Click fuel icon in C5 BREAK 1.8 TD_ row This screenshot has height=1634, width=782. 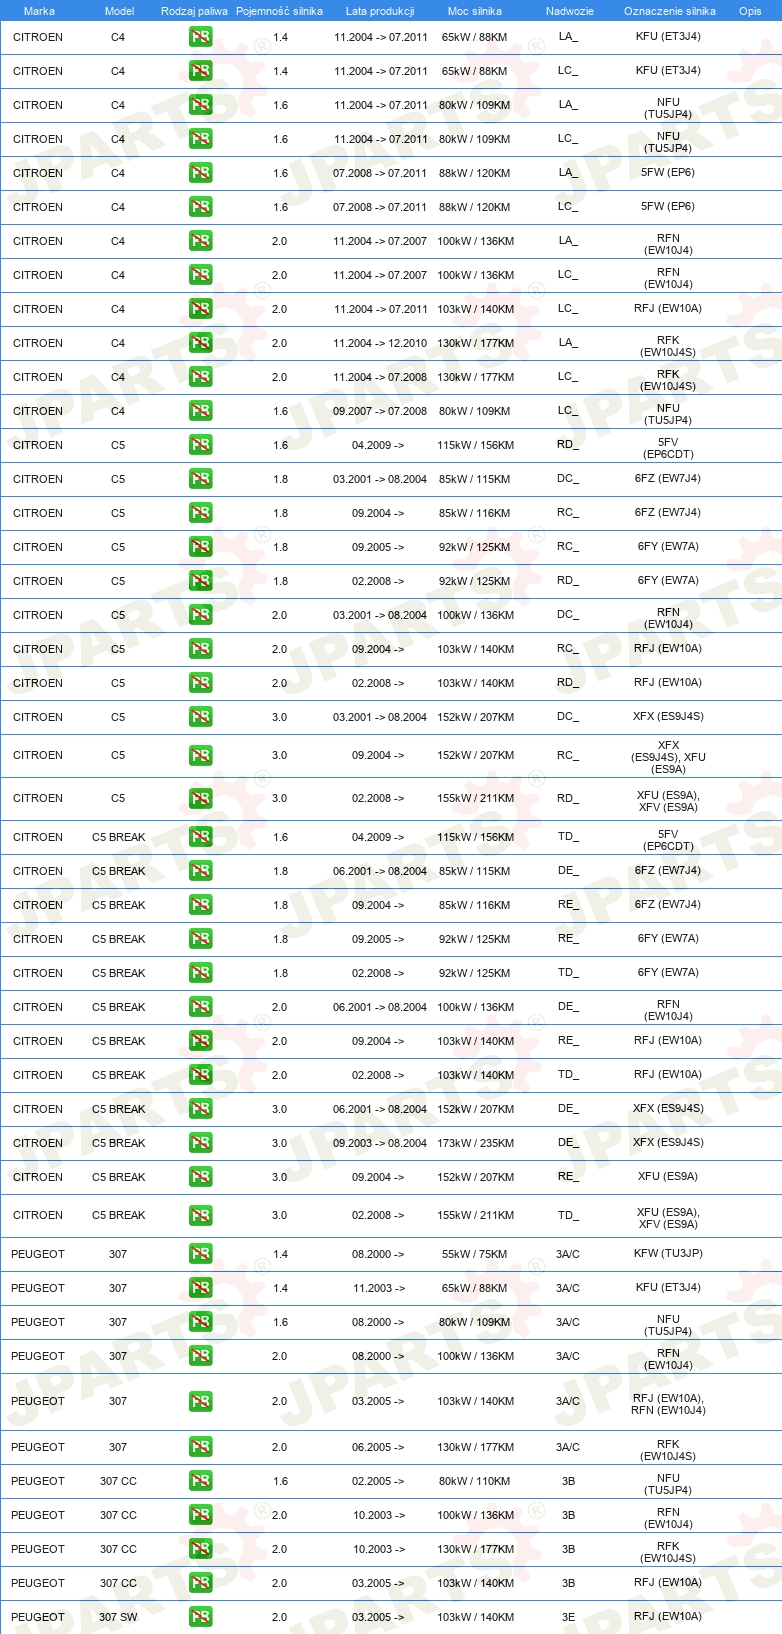point(201,973)
